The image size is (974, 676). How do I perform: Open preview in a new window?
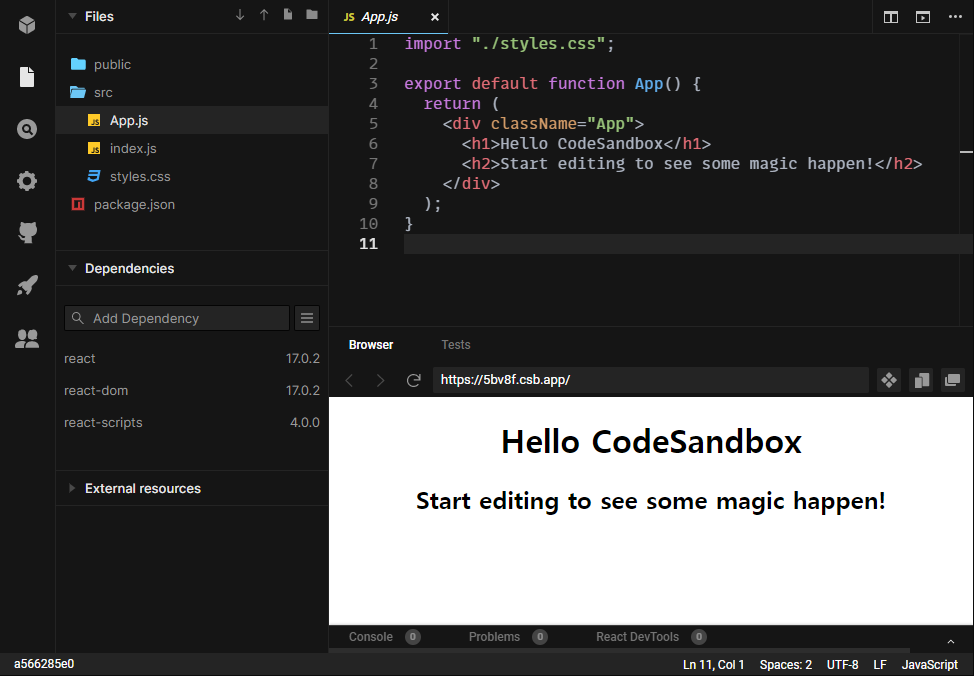(952, 380)
